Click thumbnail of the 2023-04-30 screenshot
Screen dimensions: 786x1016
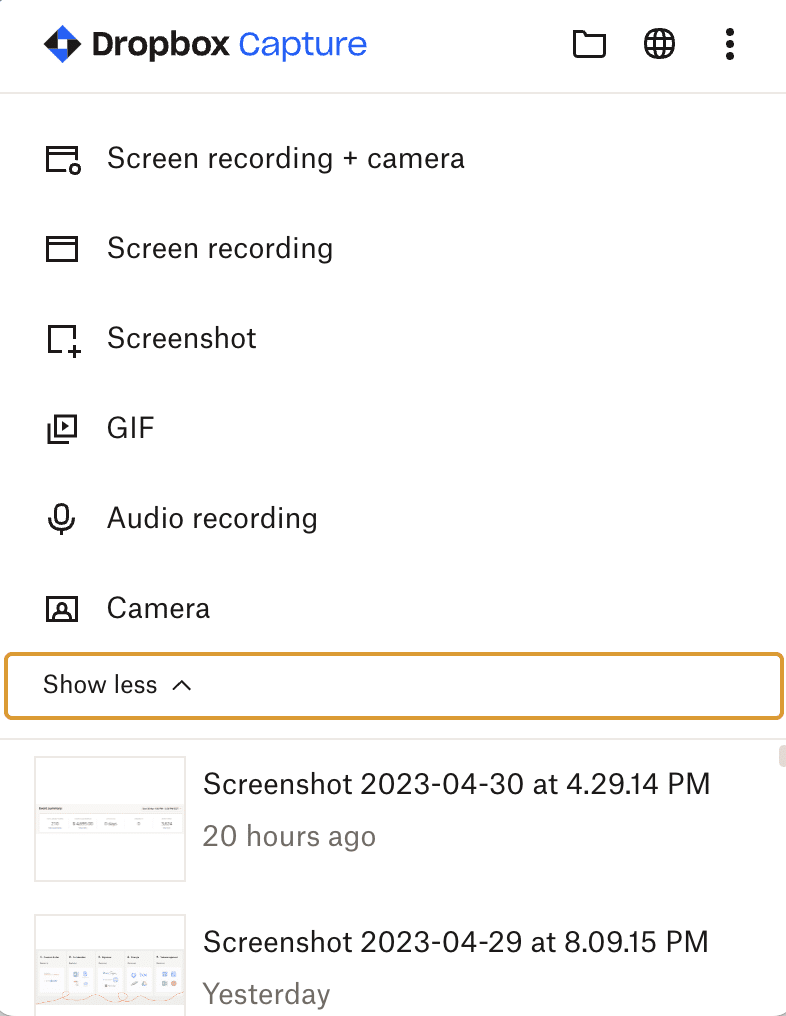point(110,819)
